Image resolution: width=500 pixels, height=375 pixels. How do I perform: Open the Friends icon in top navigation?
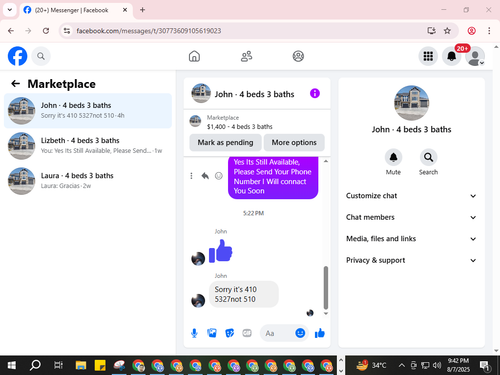pos(246,56)
